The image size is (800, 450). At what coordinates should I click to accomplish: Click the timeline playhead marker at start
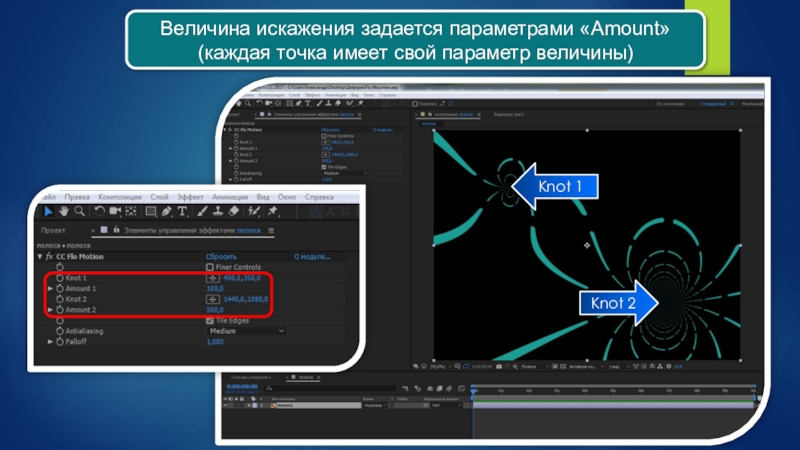pos(473,391)
